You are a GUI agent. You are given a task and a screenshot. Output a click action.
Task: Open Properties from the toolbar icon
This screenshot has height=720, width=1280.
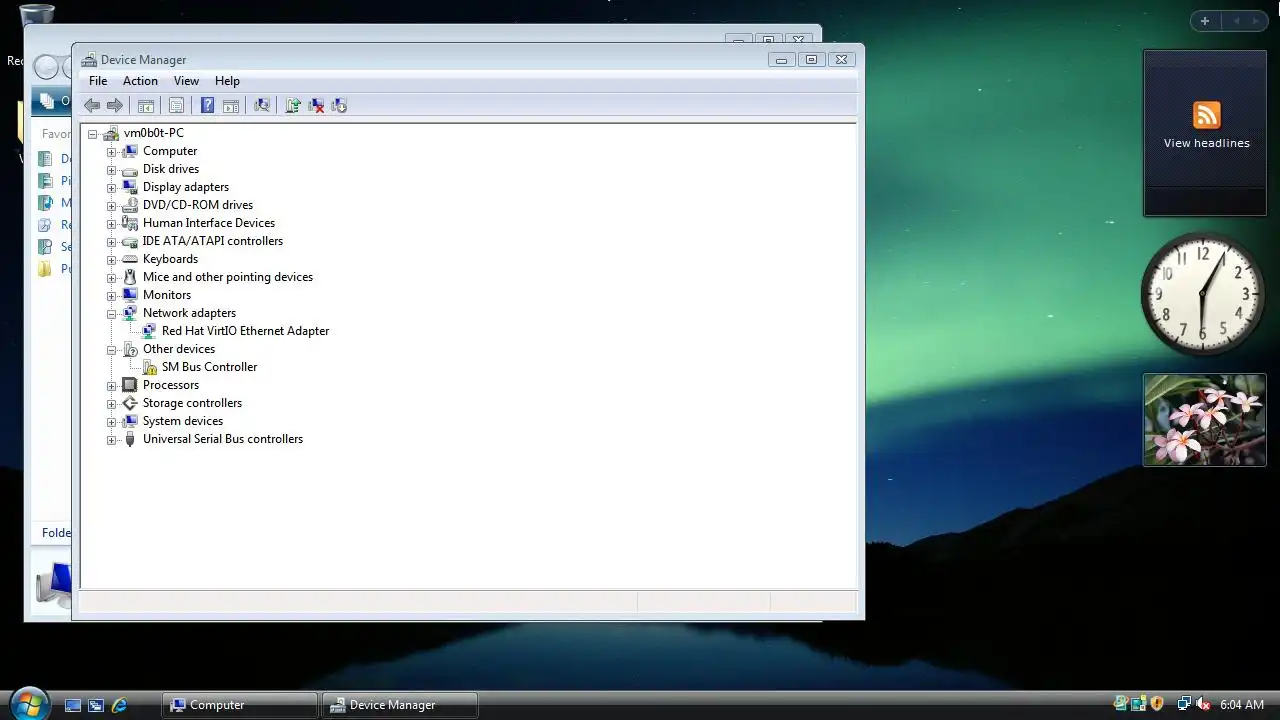tap(176, 105)
